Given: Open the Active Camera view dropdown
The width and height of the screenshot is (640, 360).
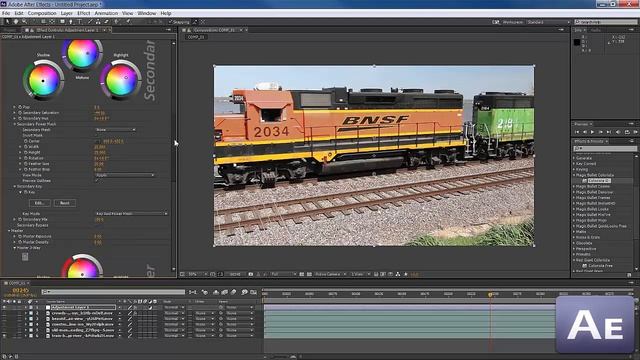Looking at the screenshot, I should click(x=331, y=274).
